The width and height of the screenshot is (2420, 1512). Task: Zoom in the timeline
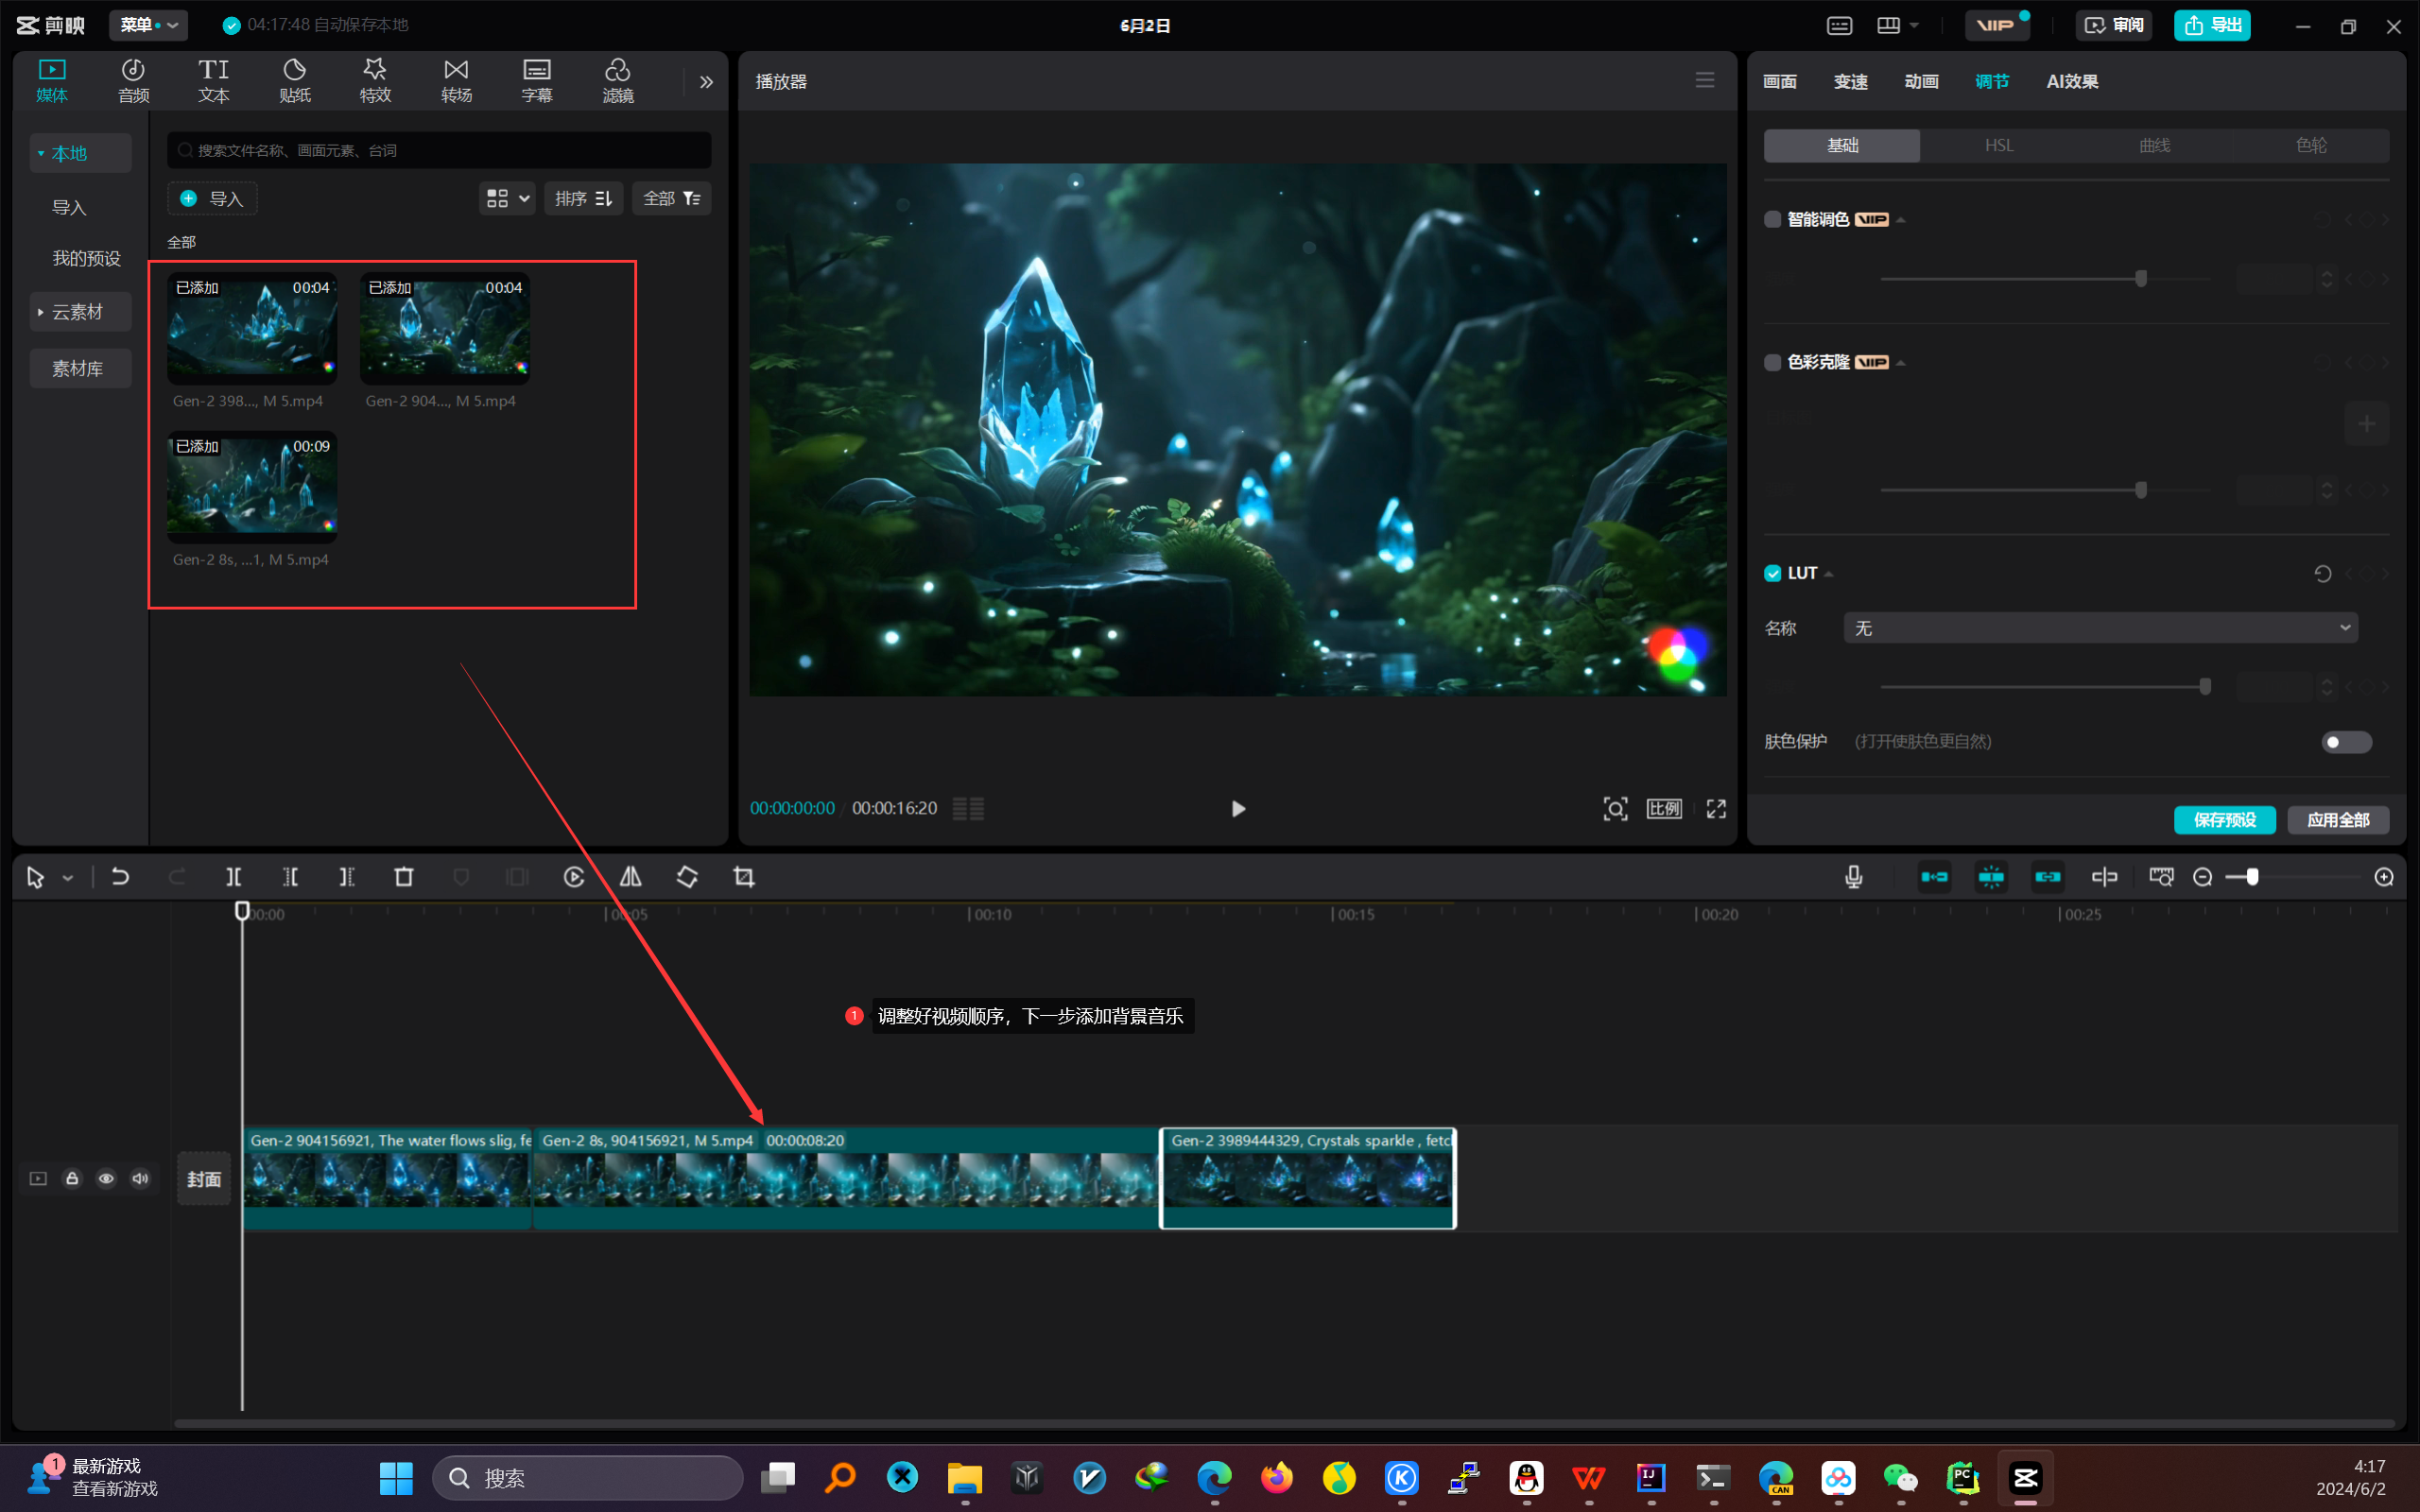coord(2384,877)
